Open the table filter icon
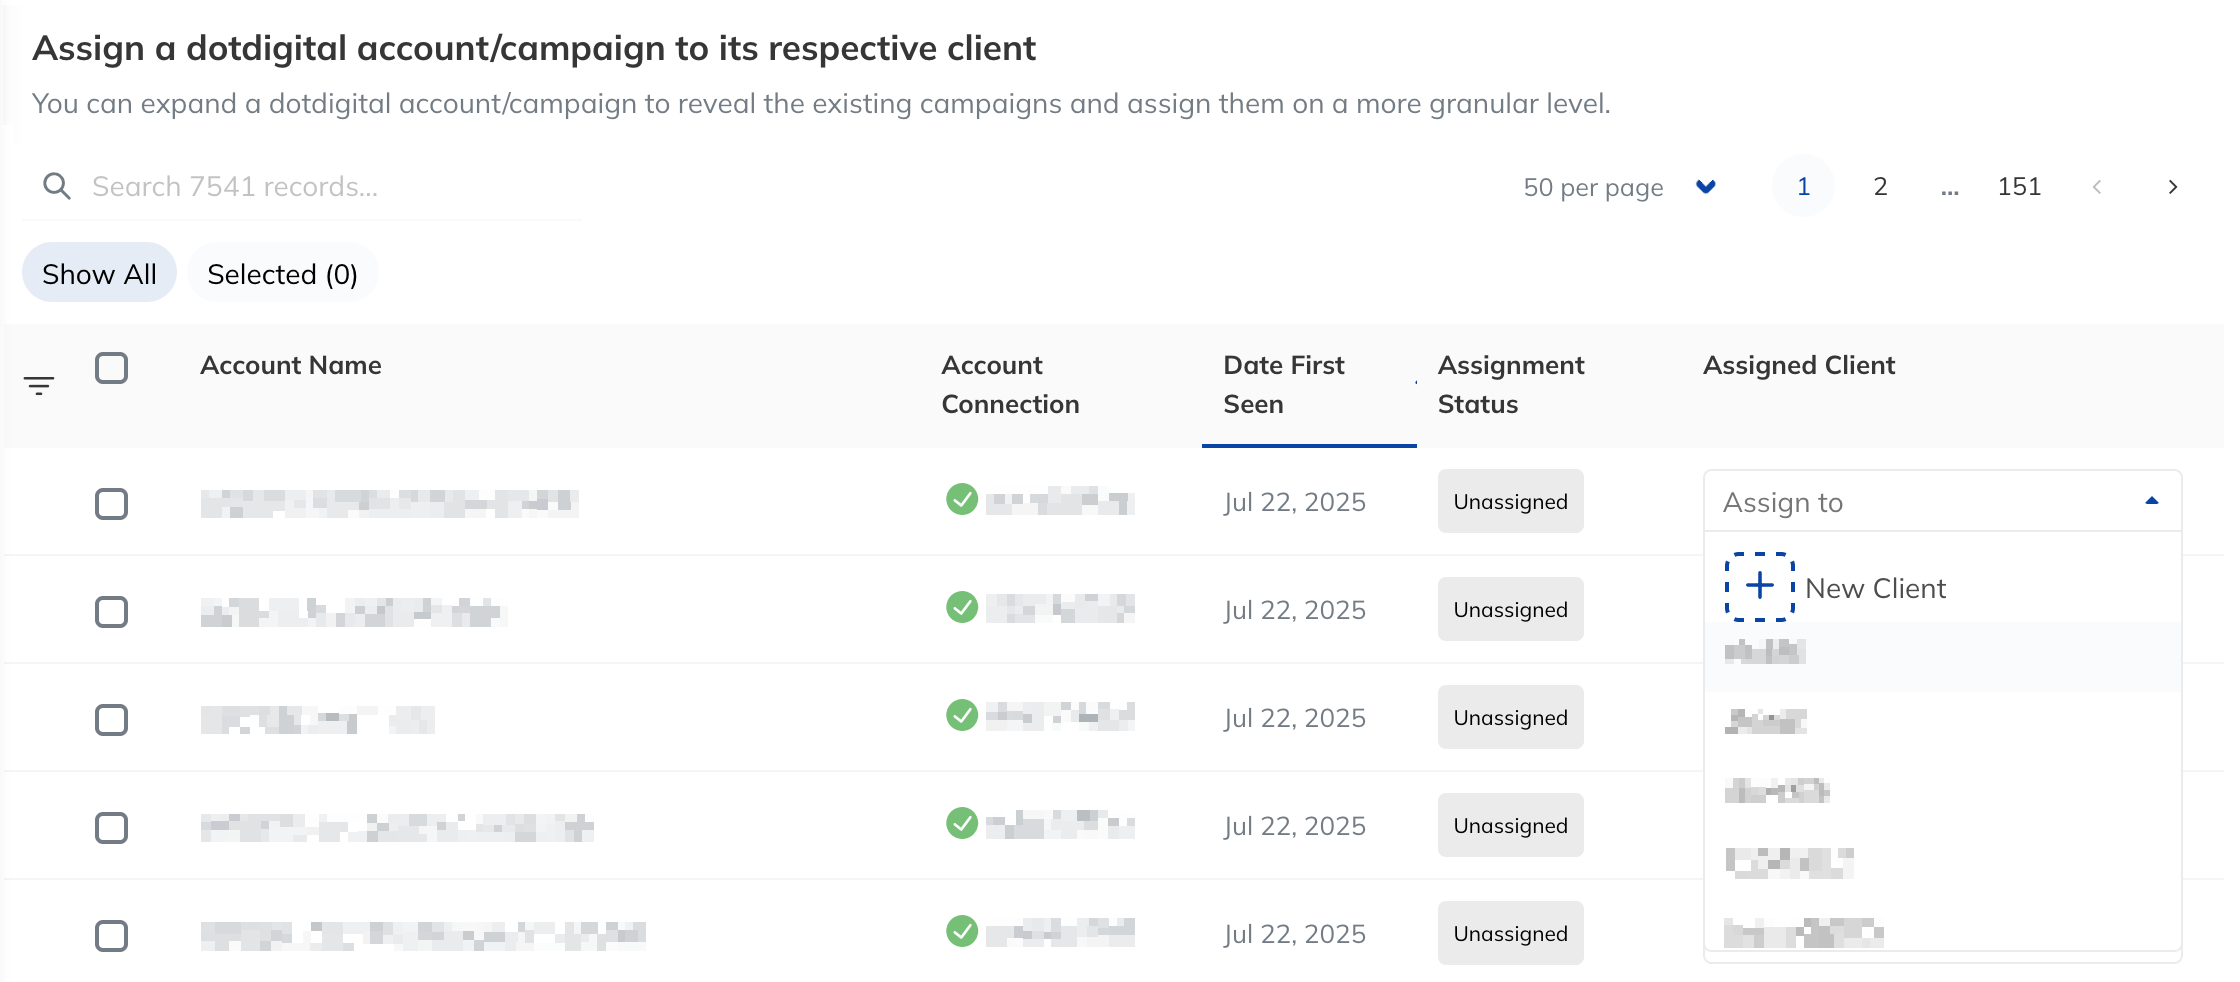Screen dimensions: 2240x982 39,385
